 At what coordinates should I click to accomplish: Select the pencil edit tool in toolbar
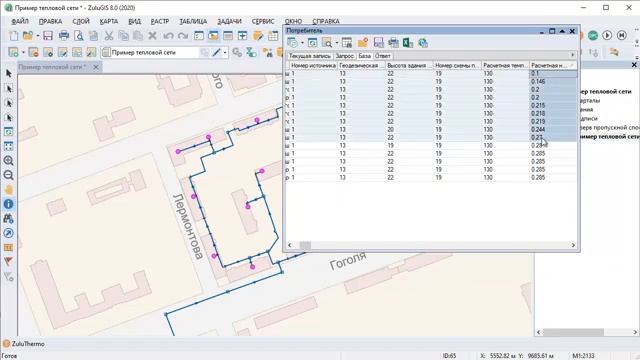[x=216, y=52]
